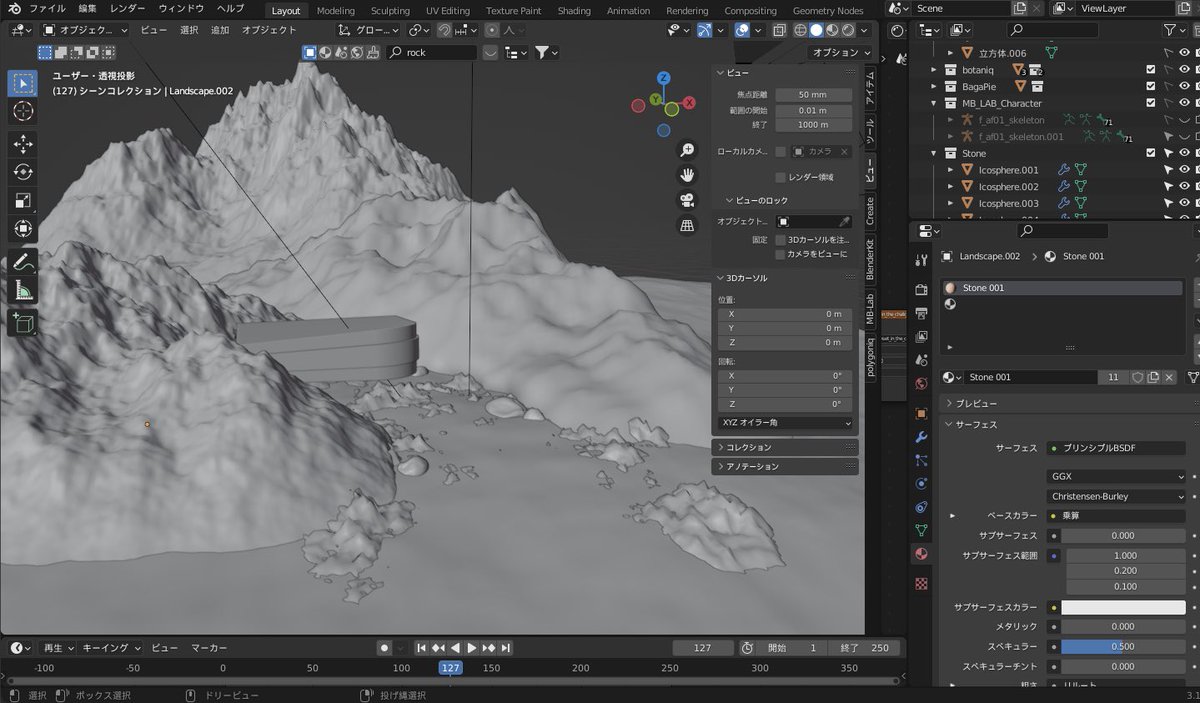Select the Select Box tool

point(23,83)
